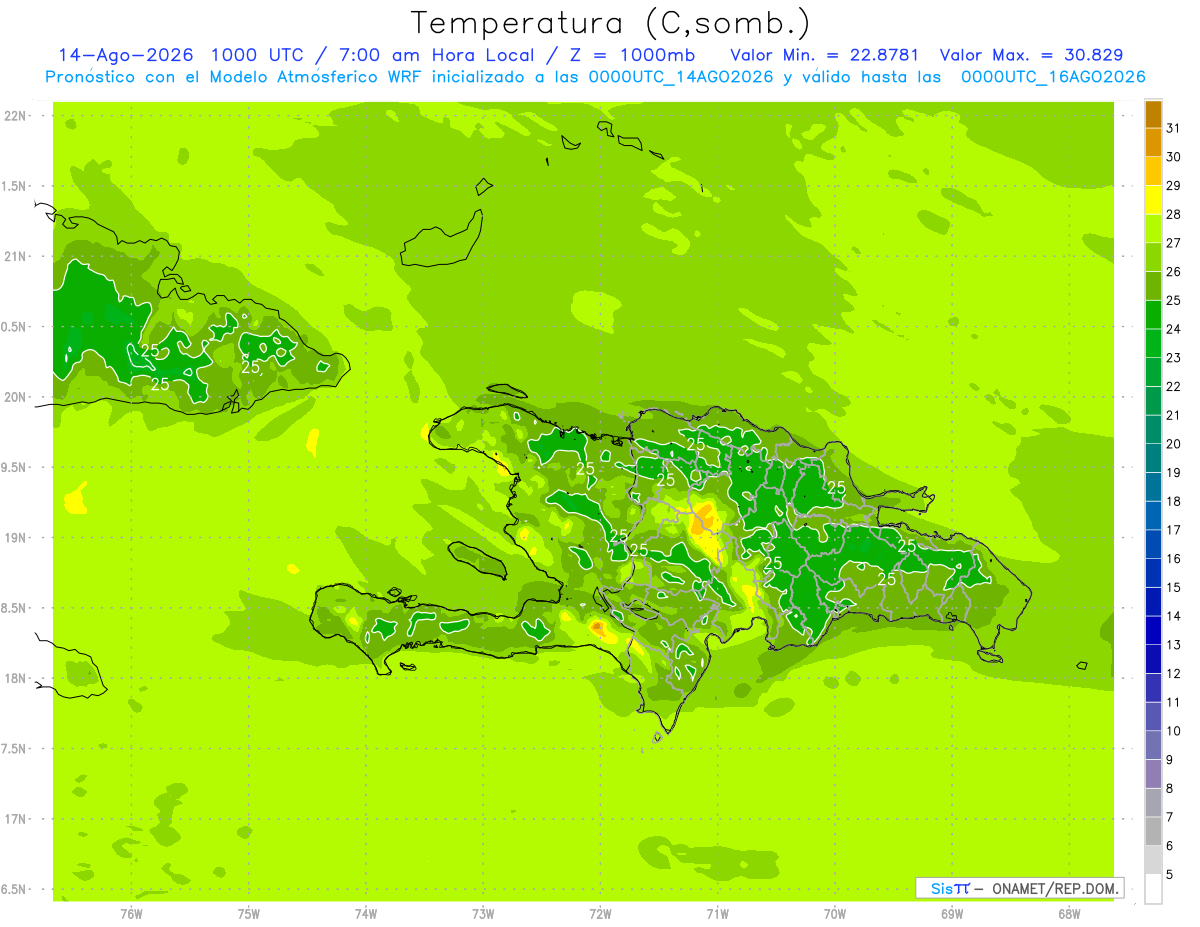1200x927 pixels.
Task: Click the '30' legend value
Action: [x=1173, y=157]
